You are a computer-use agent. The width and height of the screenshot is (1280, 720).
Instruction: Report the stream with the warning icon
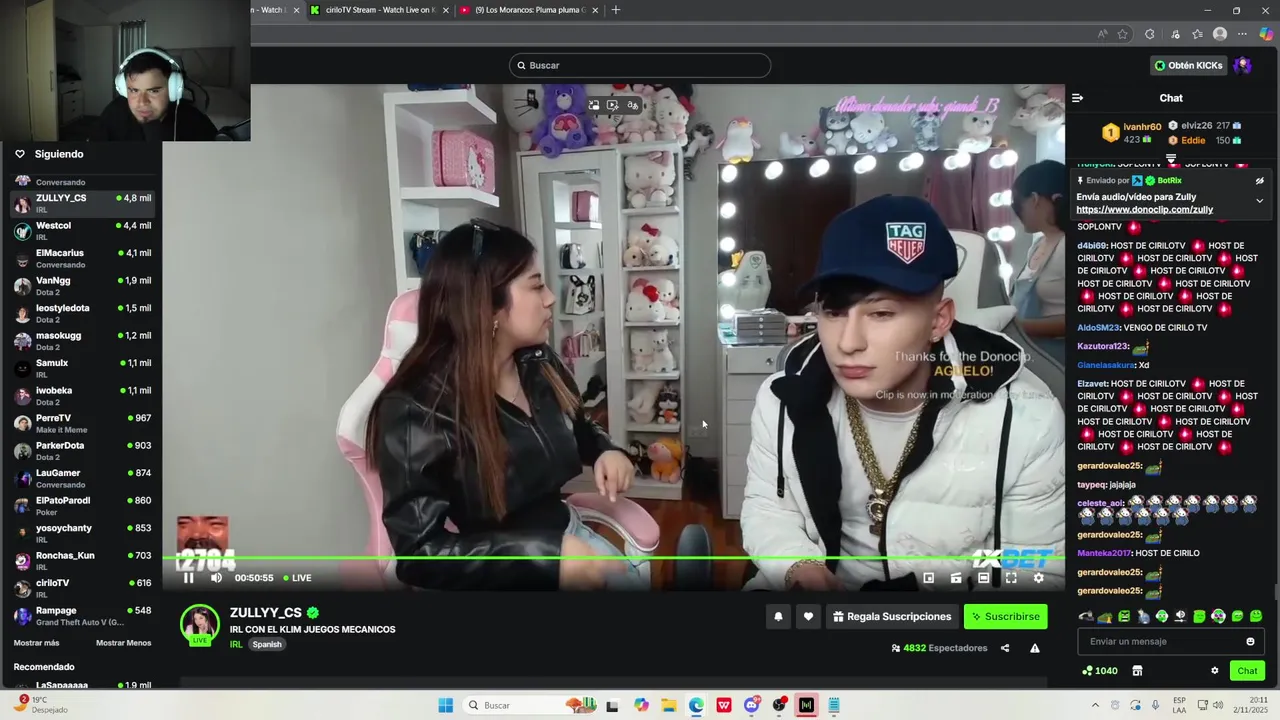click(1035, 648)
